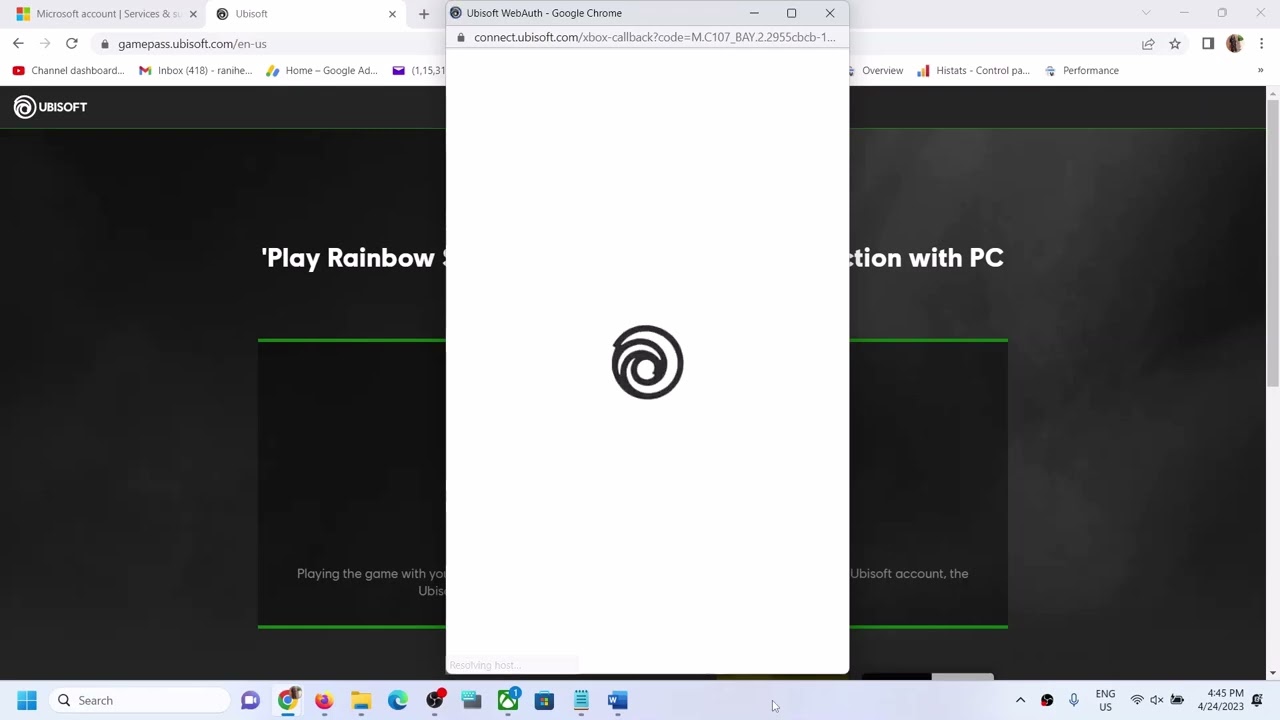Click battery status icon
1280x720 pixels.
coord(1178,700)
